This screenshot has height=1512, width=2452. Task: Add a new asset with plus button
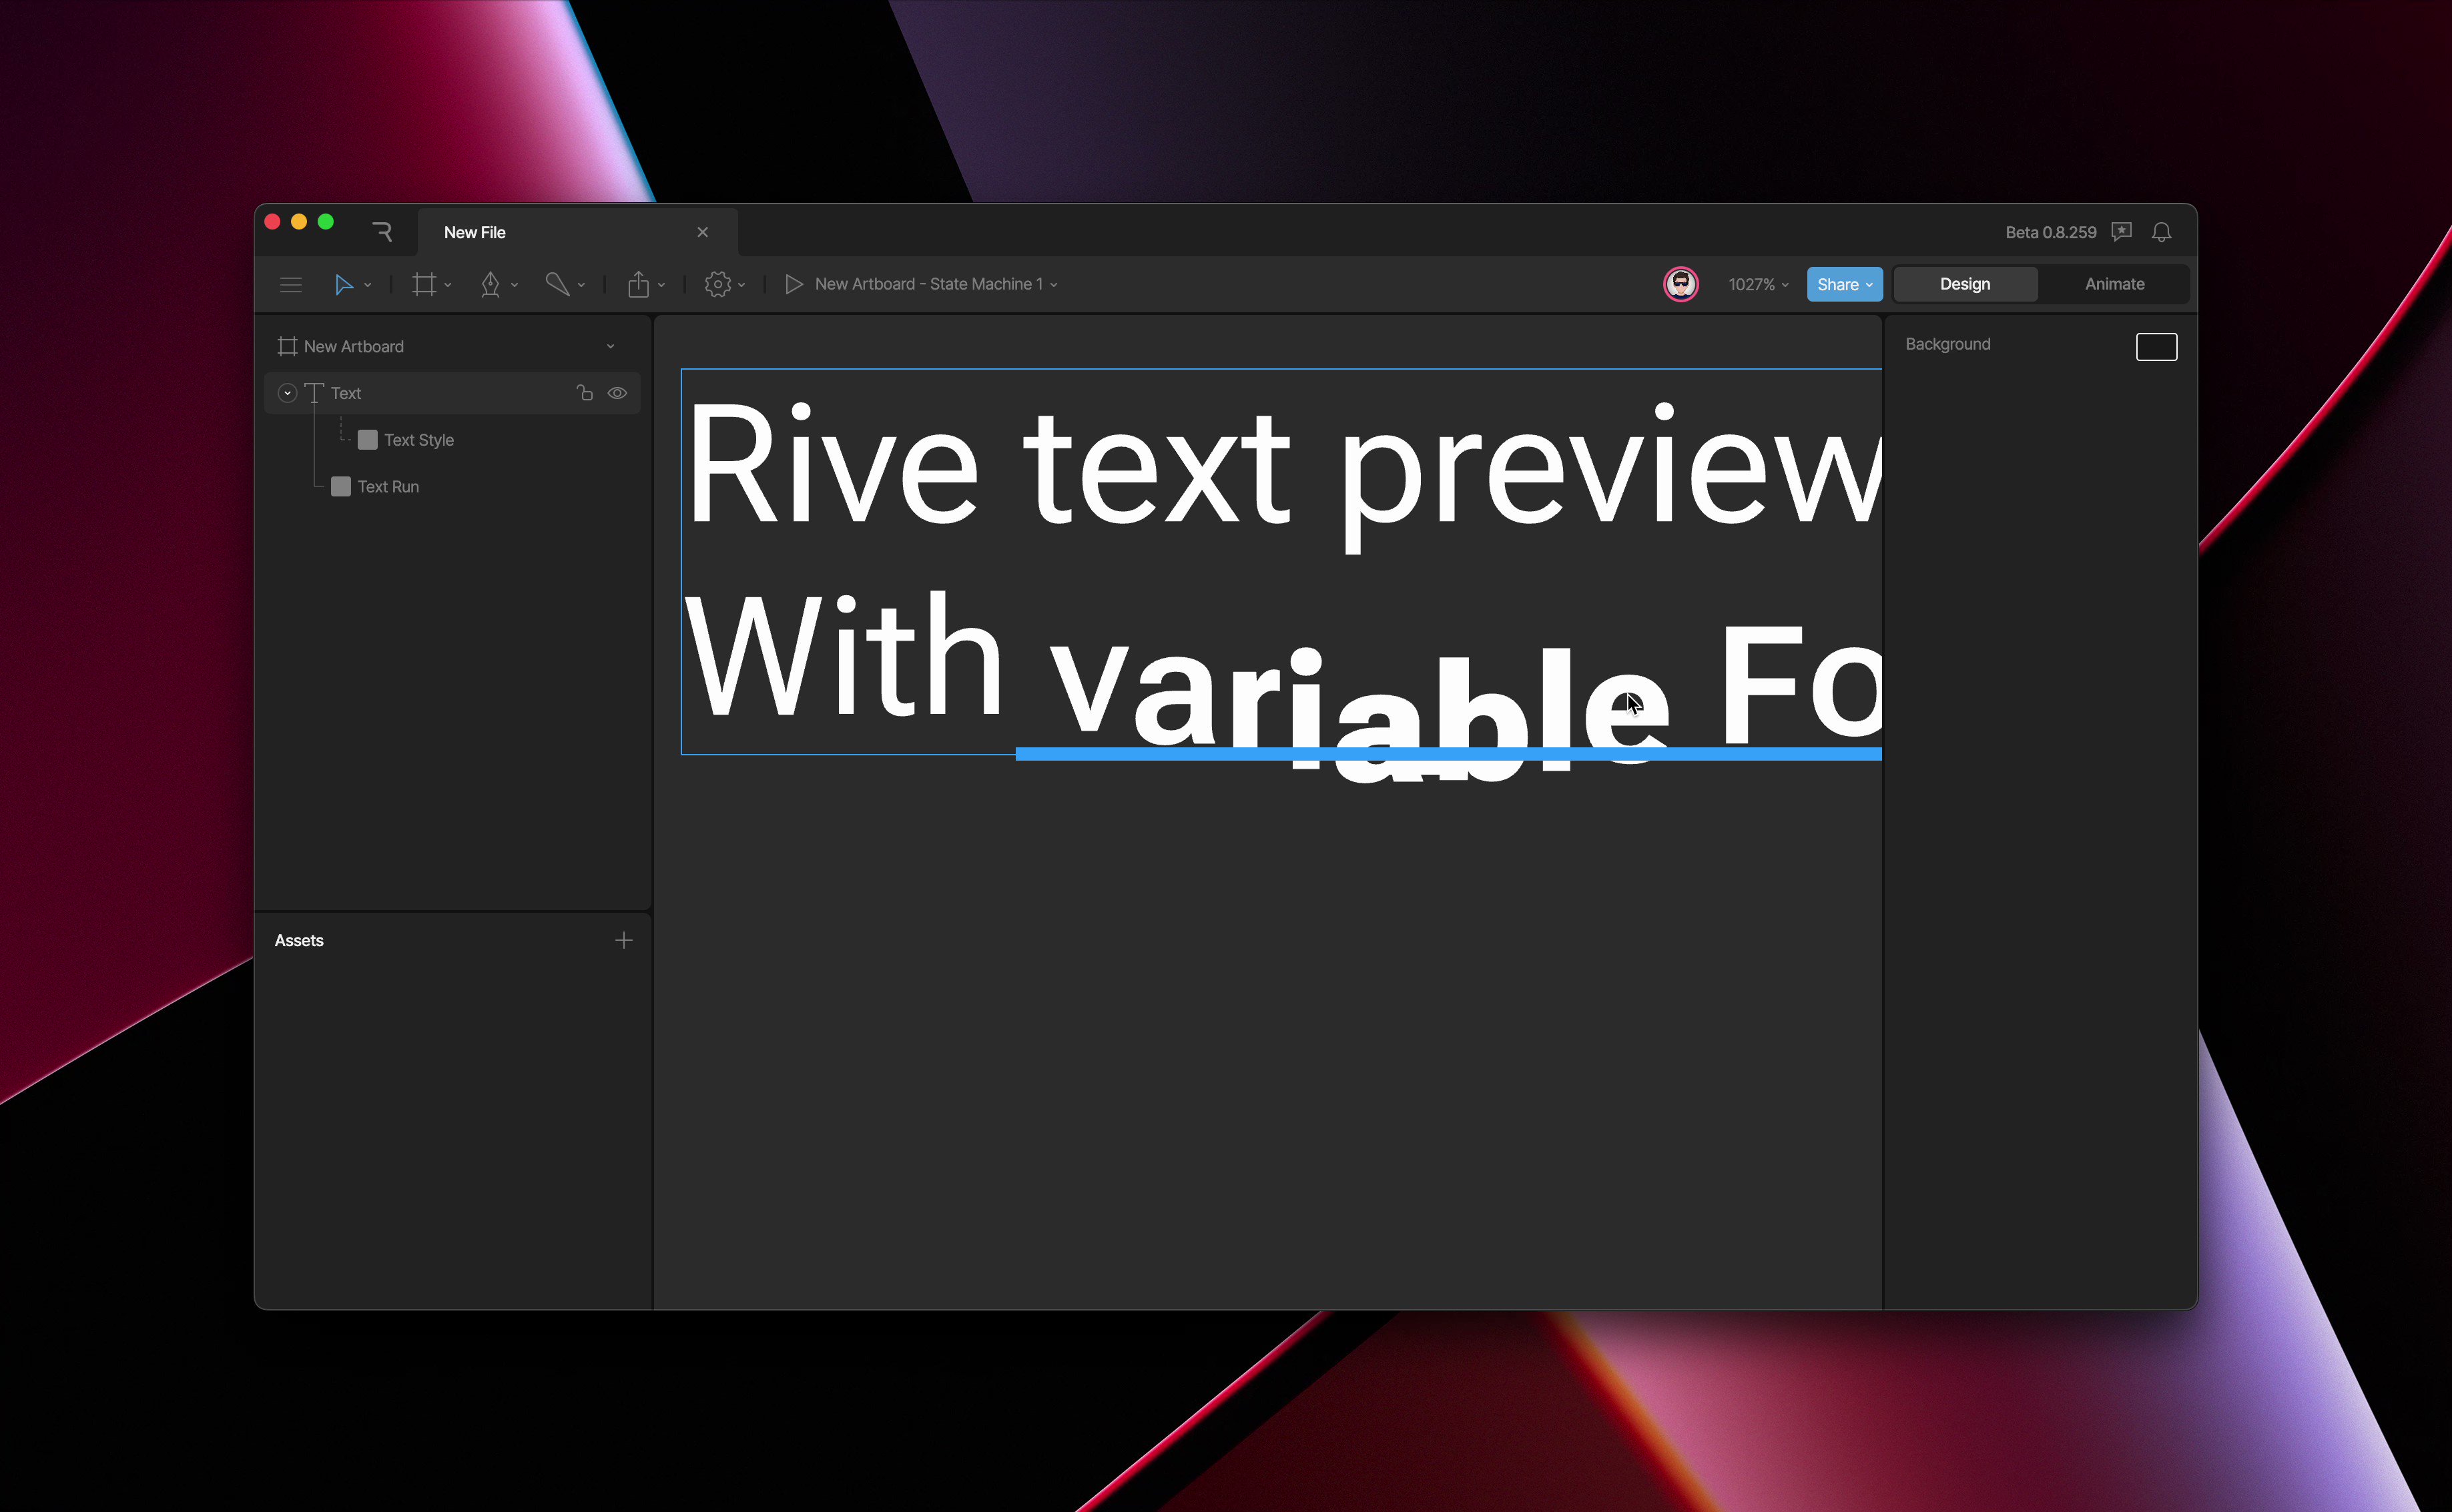[x=623, y=940]
